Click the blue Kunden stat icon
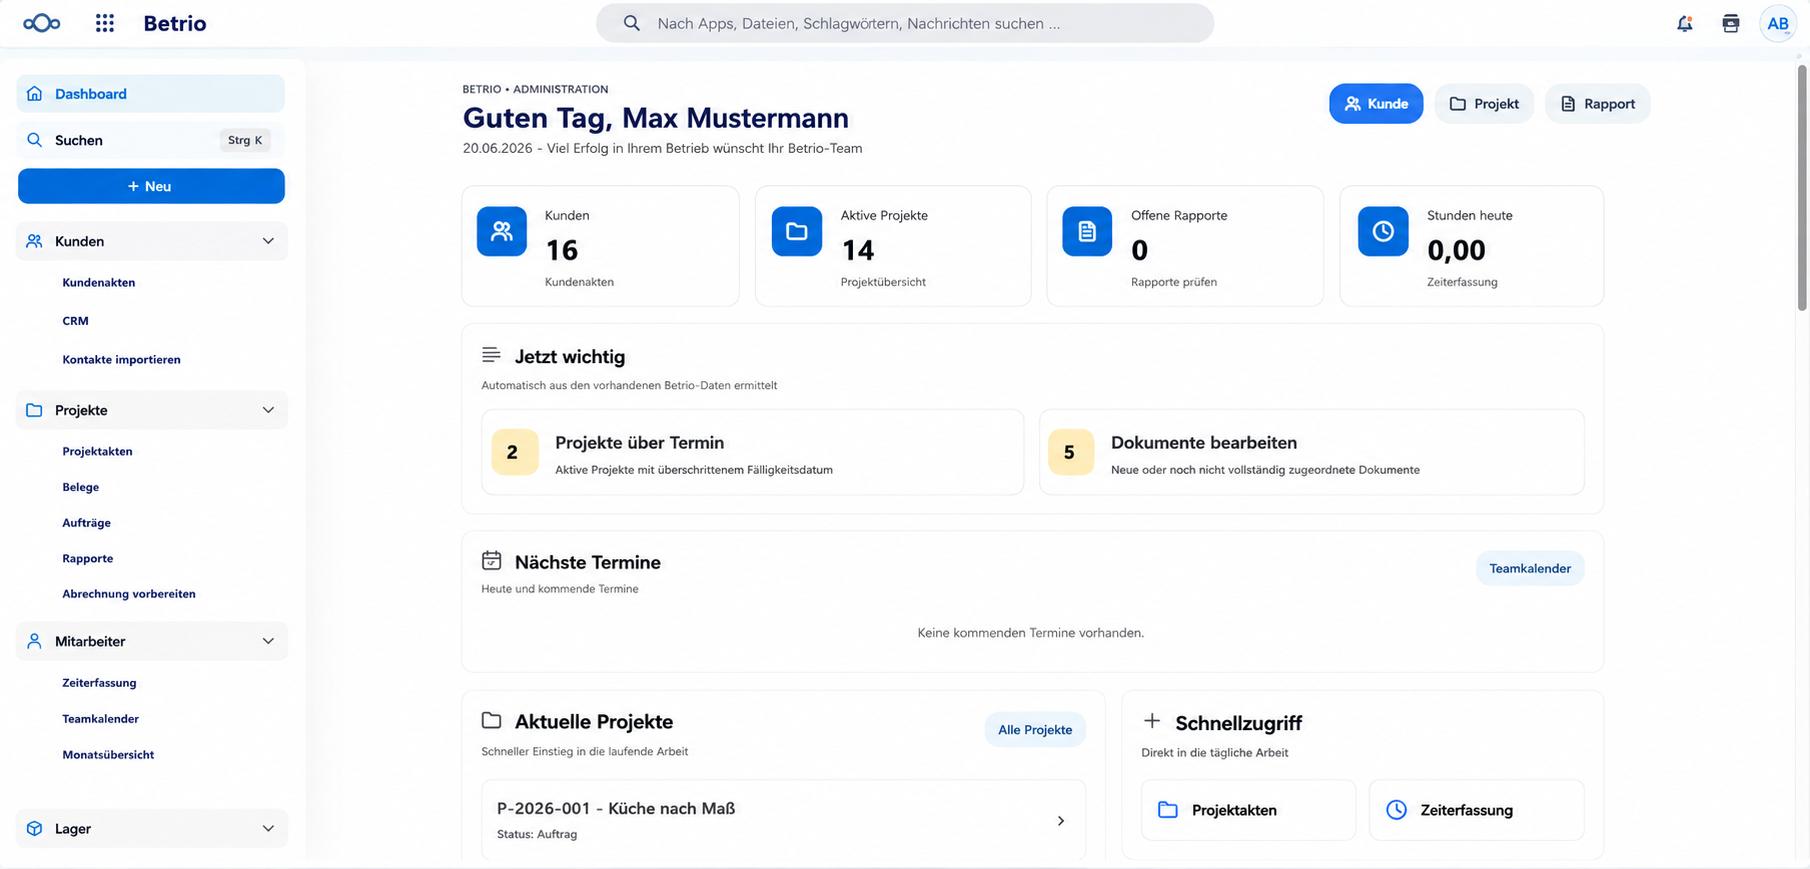The image size is (1810, 869). pyautogui.click(x=502, y=231)
